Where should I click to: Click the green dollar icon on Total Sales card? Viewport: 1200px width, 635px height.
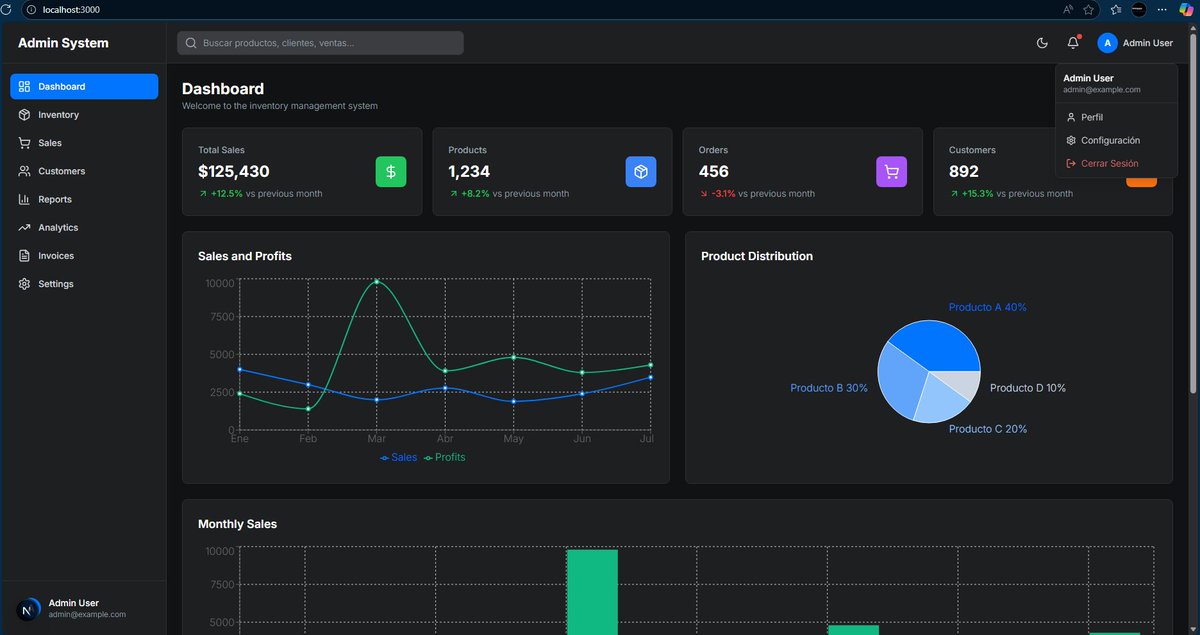[390, 171]
